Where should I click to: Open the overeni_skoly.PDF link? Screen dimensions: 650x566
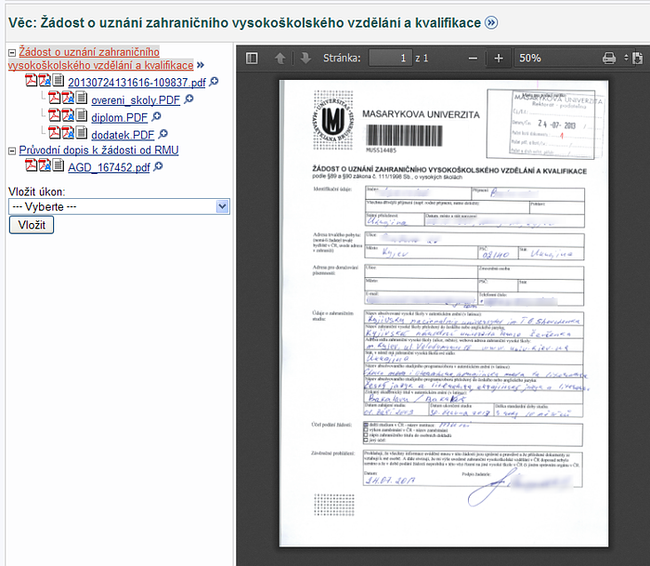[136, 100]
